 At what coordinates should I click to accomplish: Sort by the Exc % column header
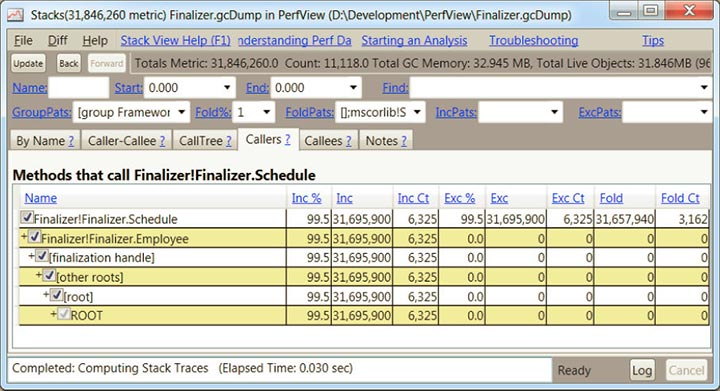[x=460, y=198]
